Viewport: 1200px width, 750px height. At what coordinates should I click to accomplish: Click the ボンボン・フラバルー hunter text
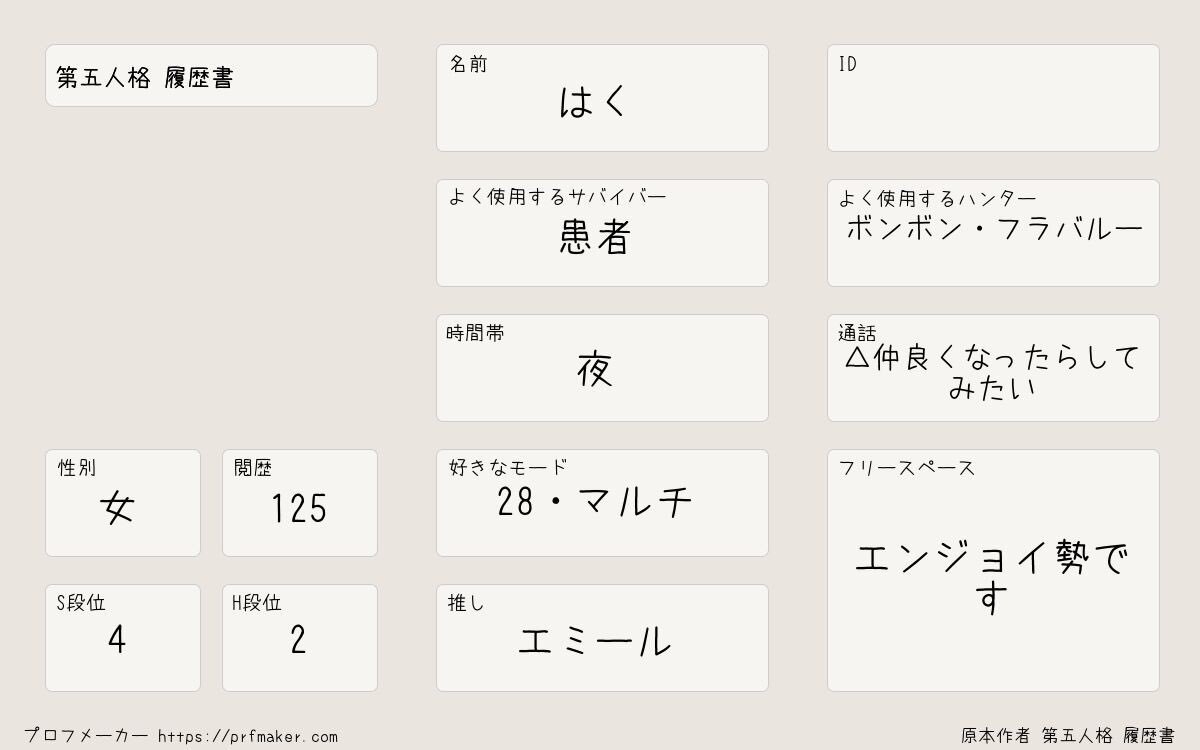pyautogui.click(x=994, y=229)
